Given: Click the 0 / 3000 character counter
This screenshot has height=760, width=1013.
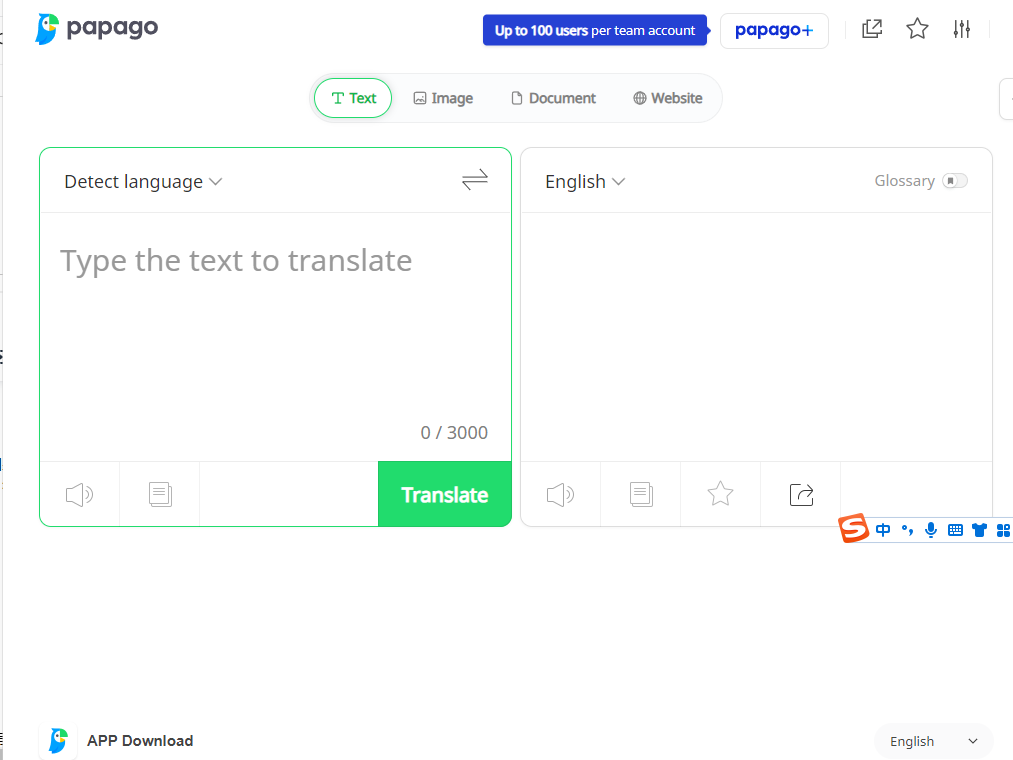Looking at the screenshot, I should click(454, 432).
